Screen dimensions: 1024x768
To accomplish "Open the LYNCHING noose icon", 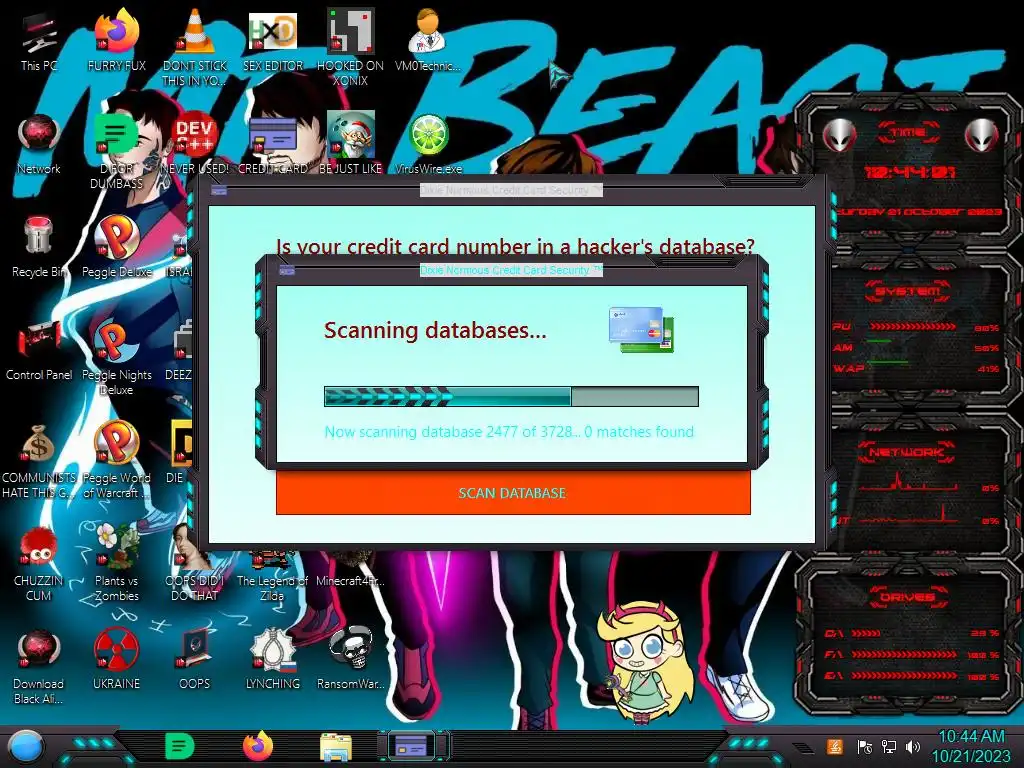I will coord(273,660).
